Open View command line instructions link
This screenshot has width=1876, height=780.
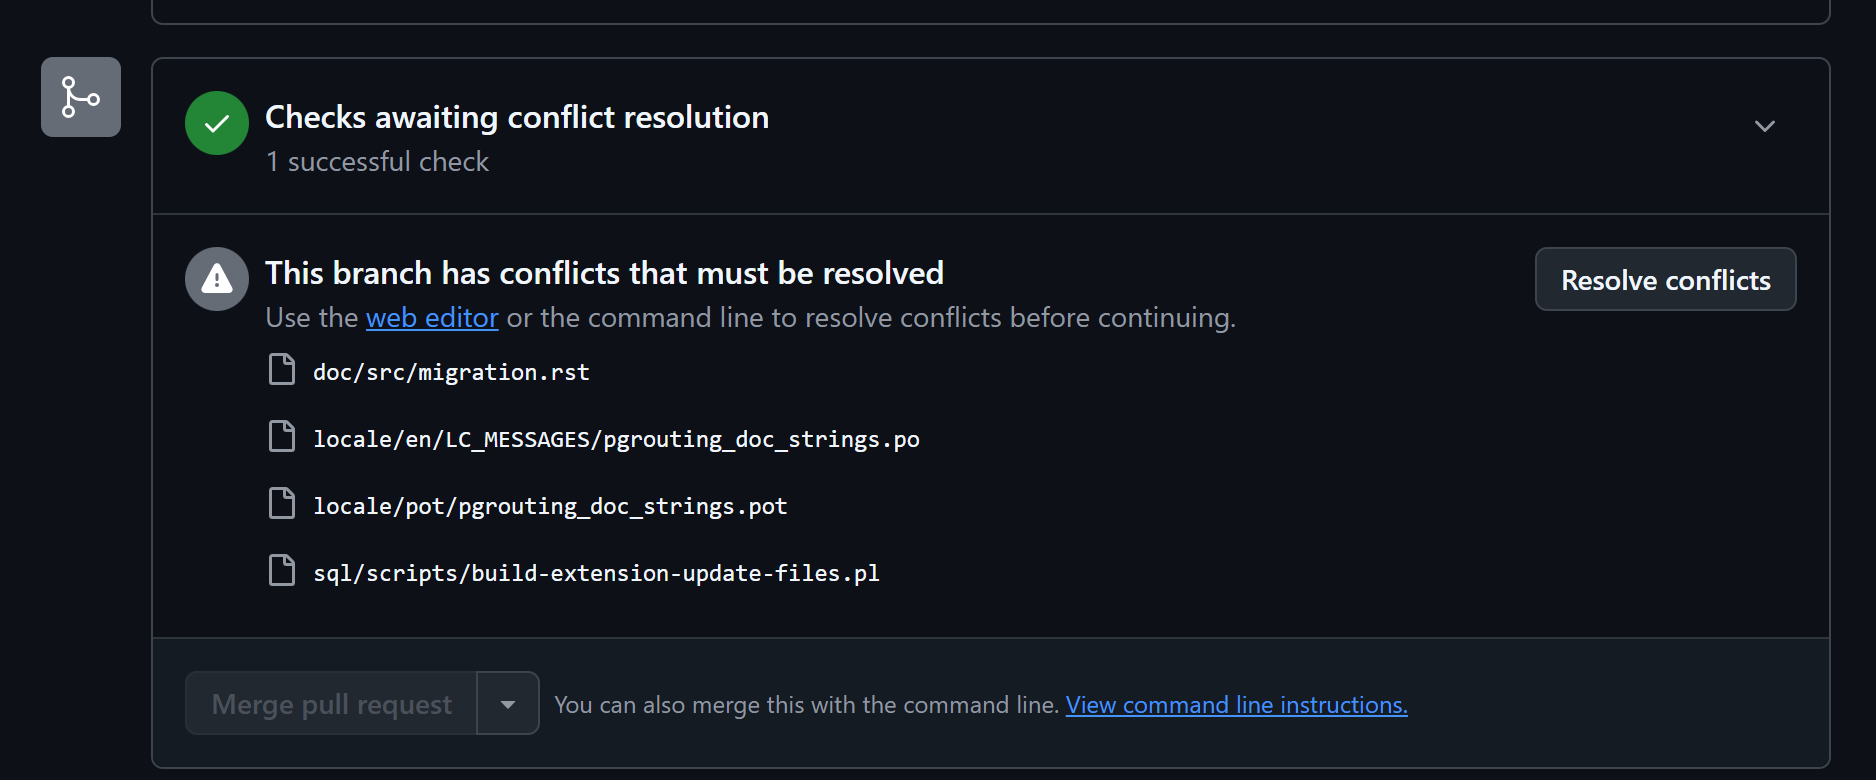(x=1236, y=705)
